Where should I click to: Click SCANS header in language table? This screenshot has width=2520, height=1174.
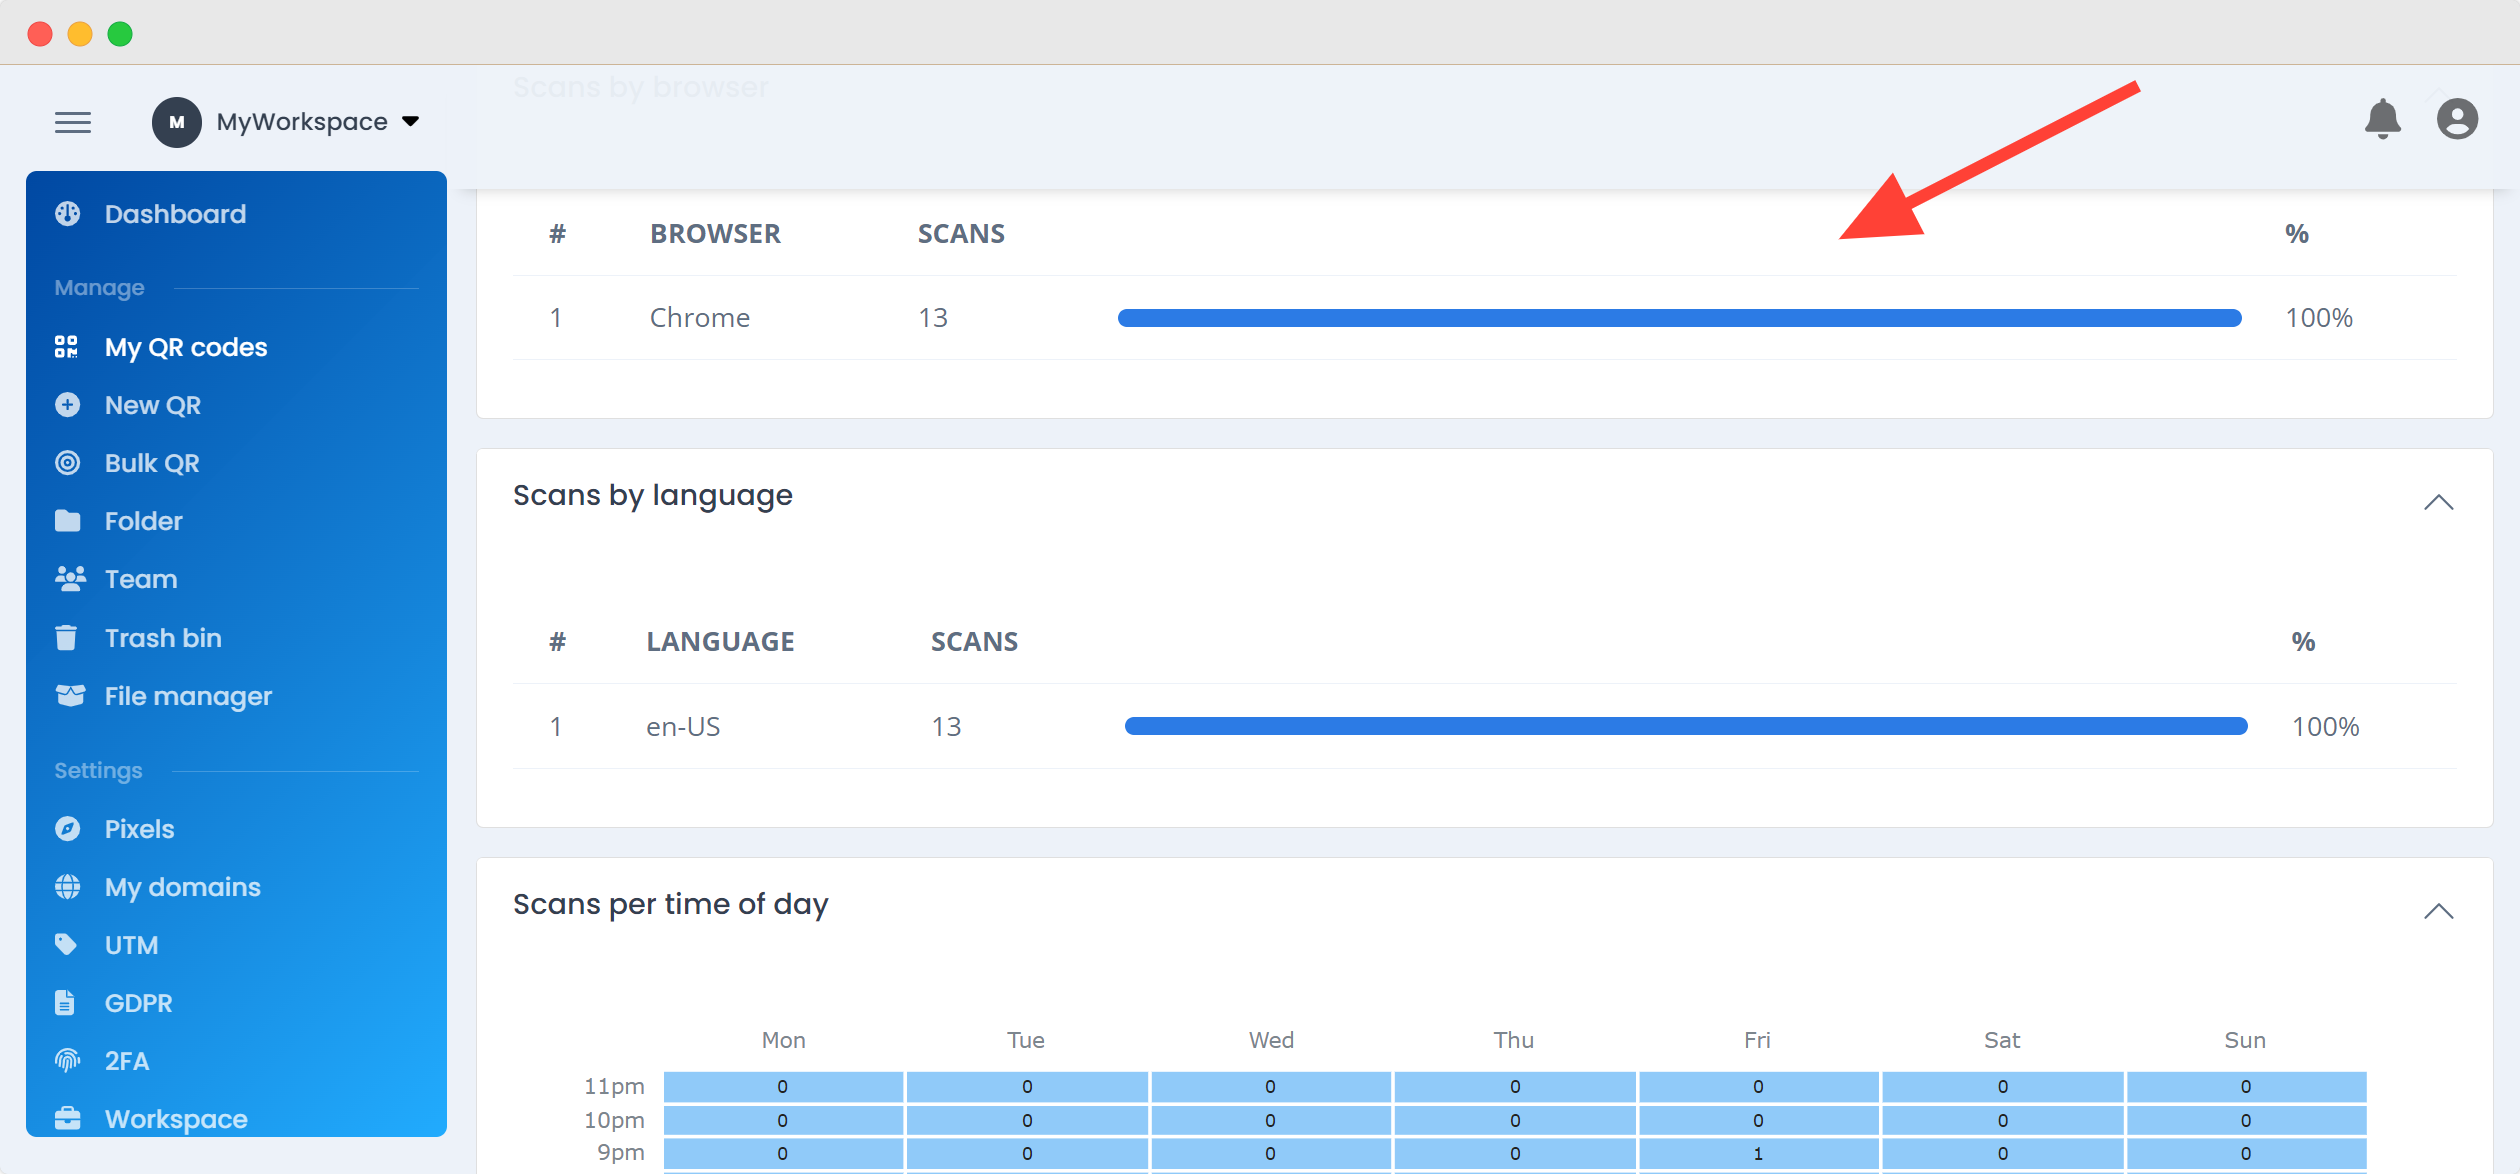click(x=974, y=642)
